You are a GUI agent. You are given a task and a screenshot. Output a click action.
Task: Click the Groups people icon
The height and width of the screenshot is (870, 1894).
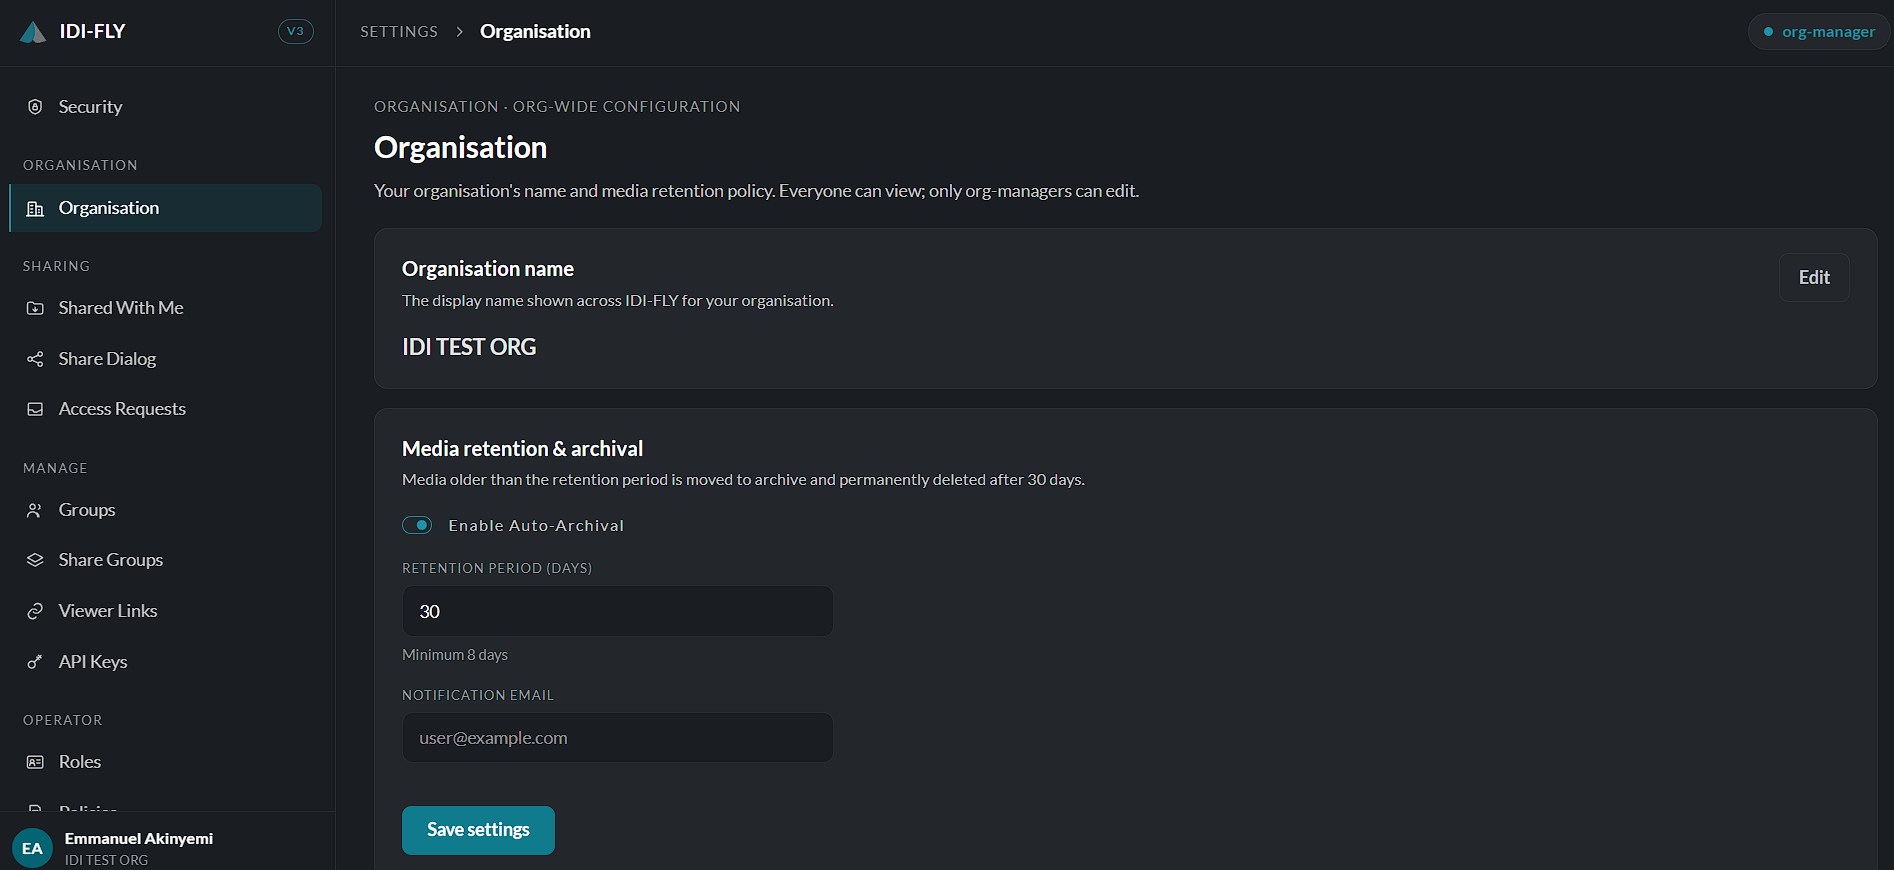[x=35, y=510]
